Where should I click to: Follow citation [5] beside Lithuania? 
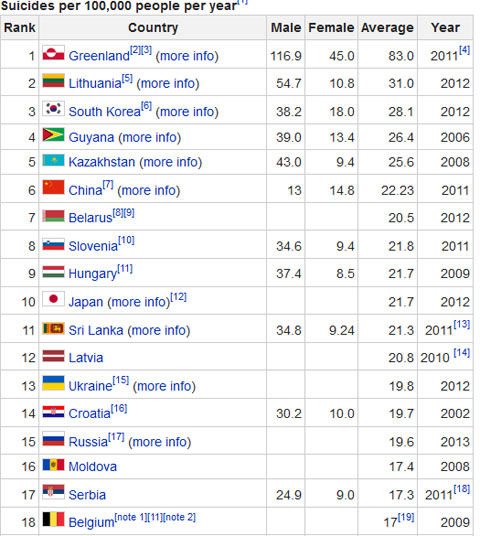pos(127,78)
